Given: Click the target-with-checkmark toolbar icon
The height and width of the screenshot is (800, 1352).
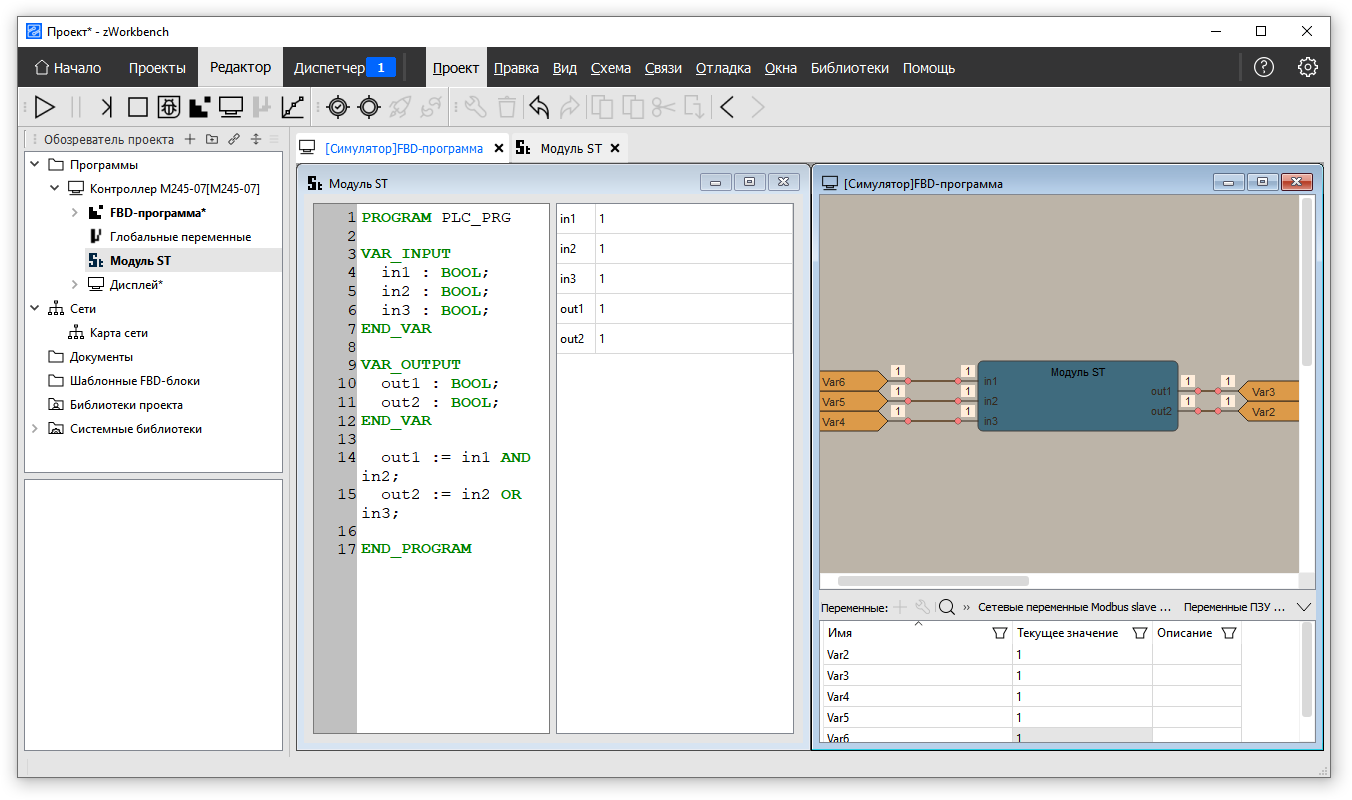Looking at the screenshot, I should [338, 107].
